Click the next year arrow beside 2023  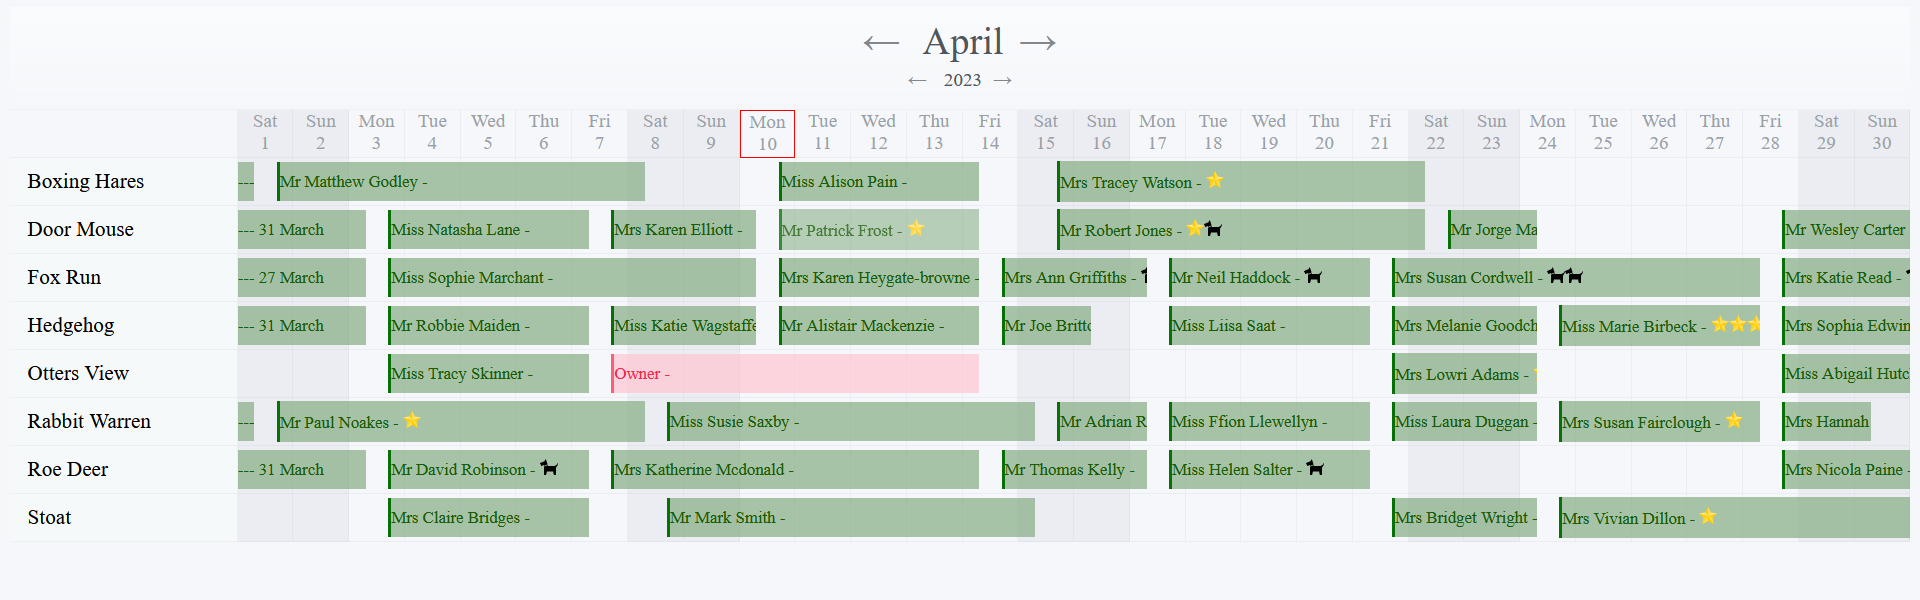click(1003, 80)
